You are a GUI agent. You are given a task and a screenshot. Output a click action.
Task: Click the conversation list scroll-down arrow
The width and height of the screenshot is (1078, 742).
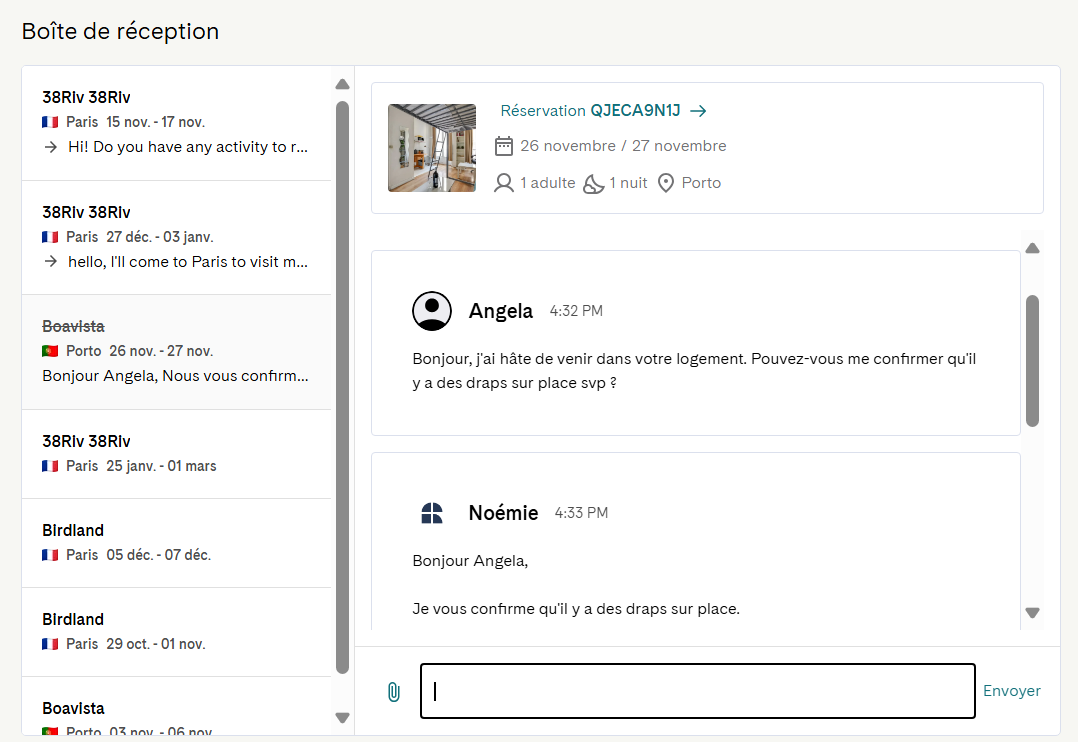(342, 717)
